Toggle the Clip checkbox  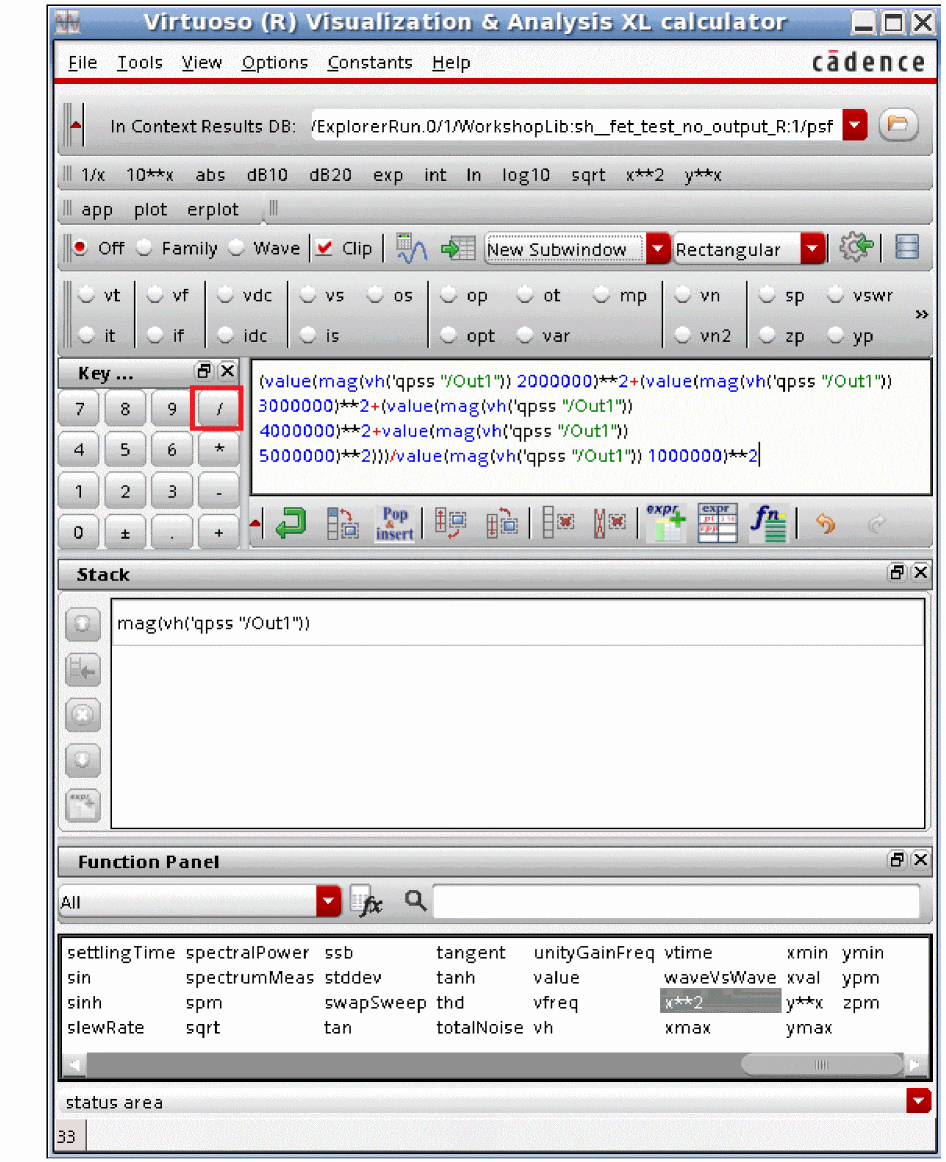(x=324, y=248)
